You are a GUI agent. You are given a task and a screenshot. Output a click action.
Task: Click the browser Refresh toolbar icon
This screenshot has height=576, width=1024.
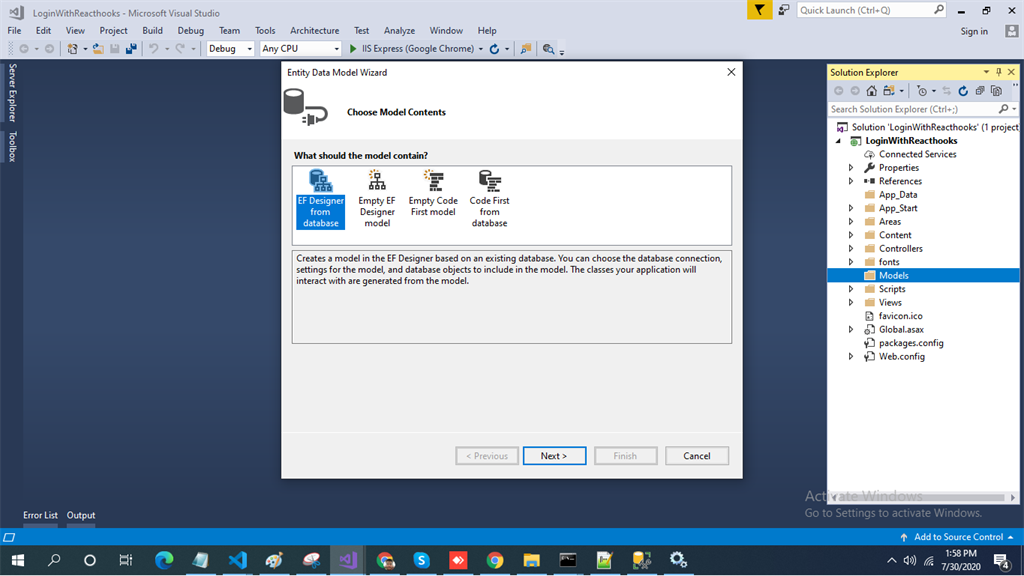point(494,49)
